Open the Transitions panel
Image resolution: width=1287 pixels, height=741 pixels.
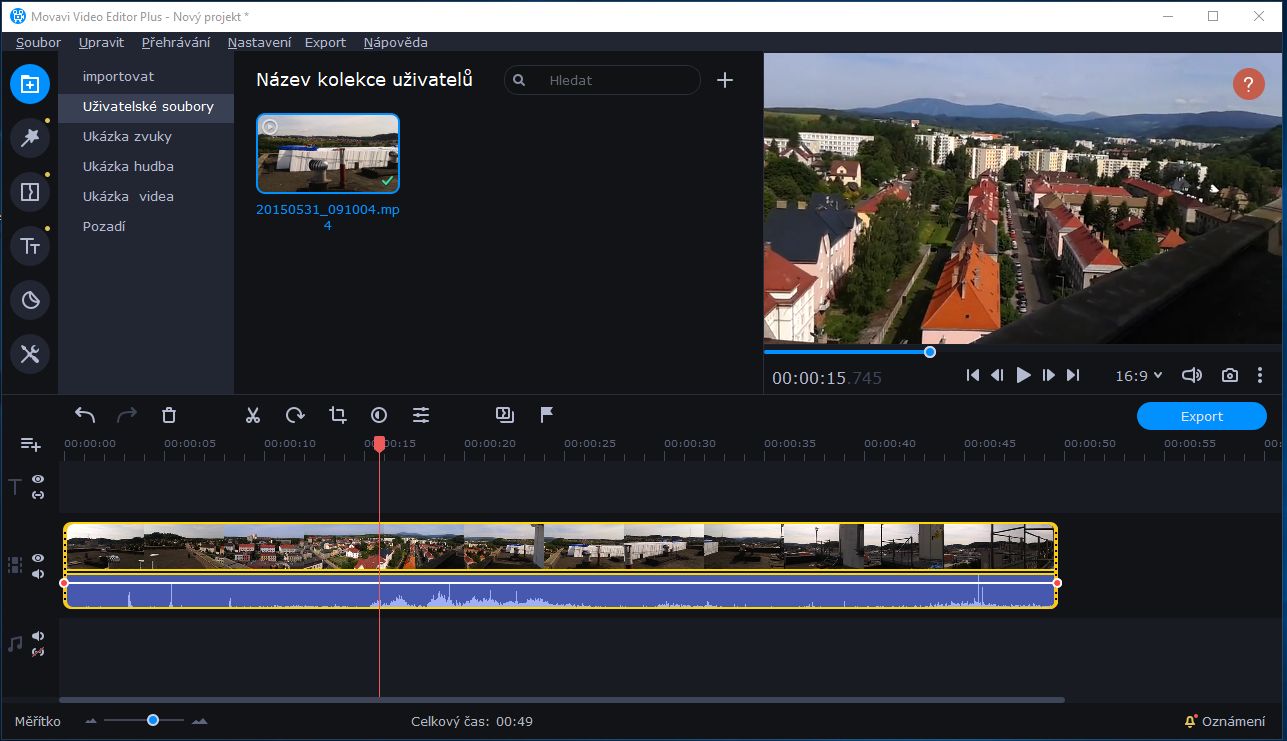(x=30, y=191)
